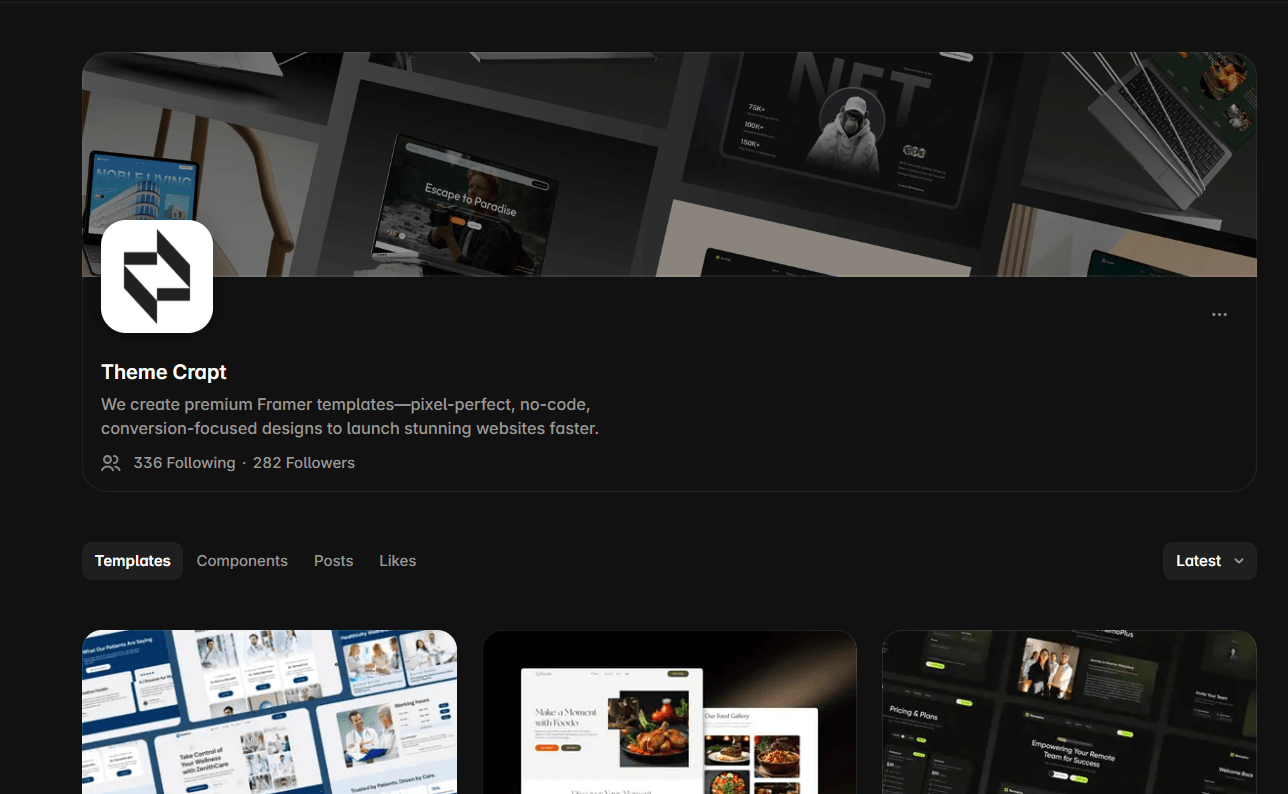The height and width of the screenshot is (794, 1288).
Task: Open the 336 Following list
Action: 184,463
